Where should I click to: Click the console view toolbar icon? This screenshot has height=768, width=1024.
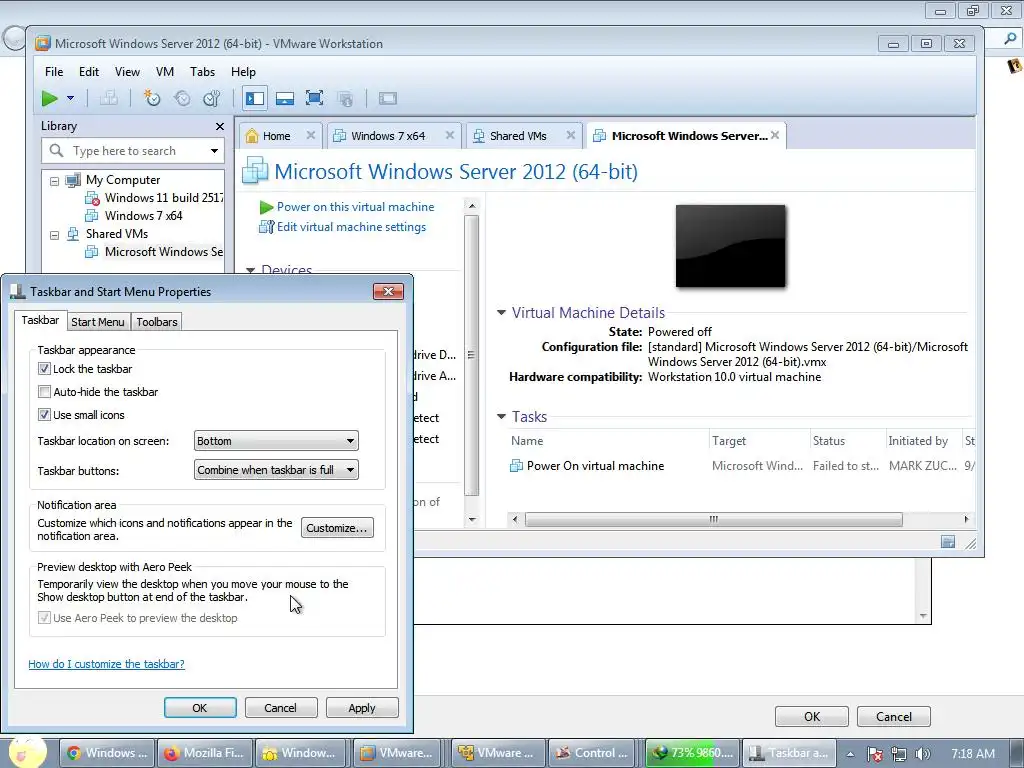click(x=388, y=99)
